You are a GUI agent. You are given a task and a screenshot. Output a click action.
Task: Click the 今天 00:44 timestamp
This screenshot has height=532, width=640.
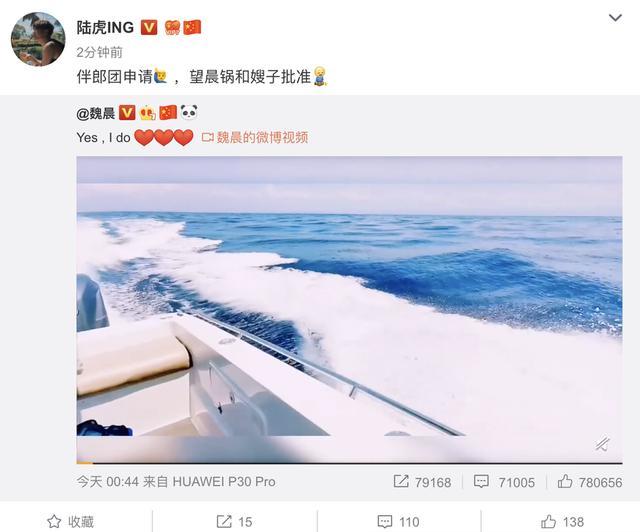[x=108, y=482]
